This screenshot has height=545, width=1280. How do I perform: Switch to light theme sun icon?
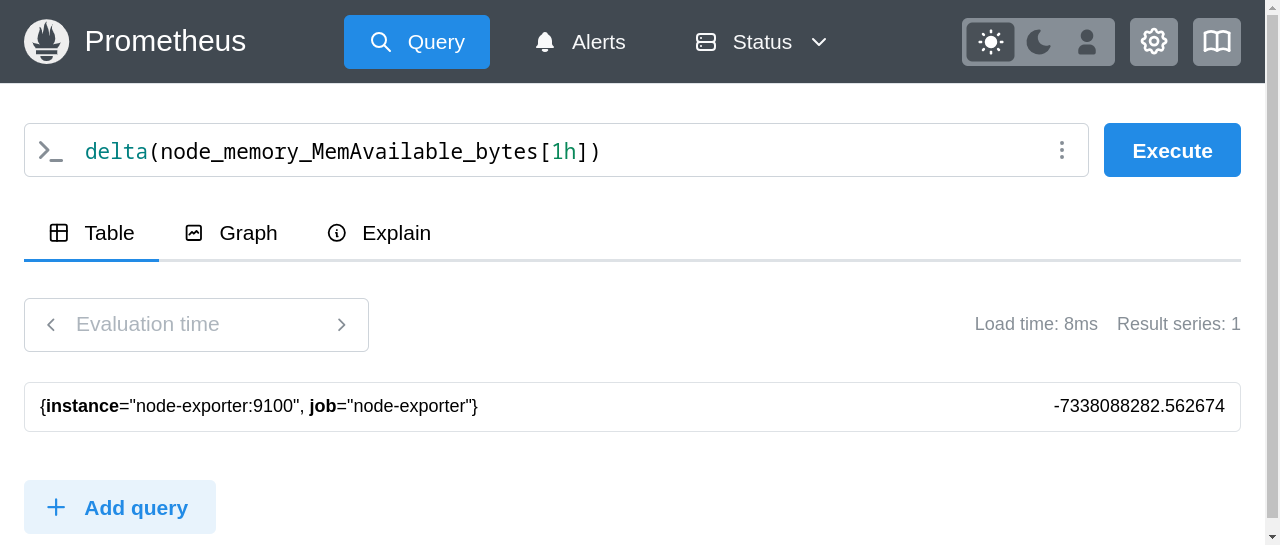click(x=991, y=42)
